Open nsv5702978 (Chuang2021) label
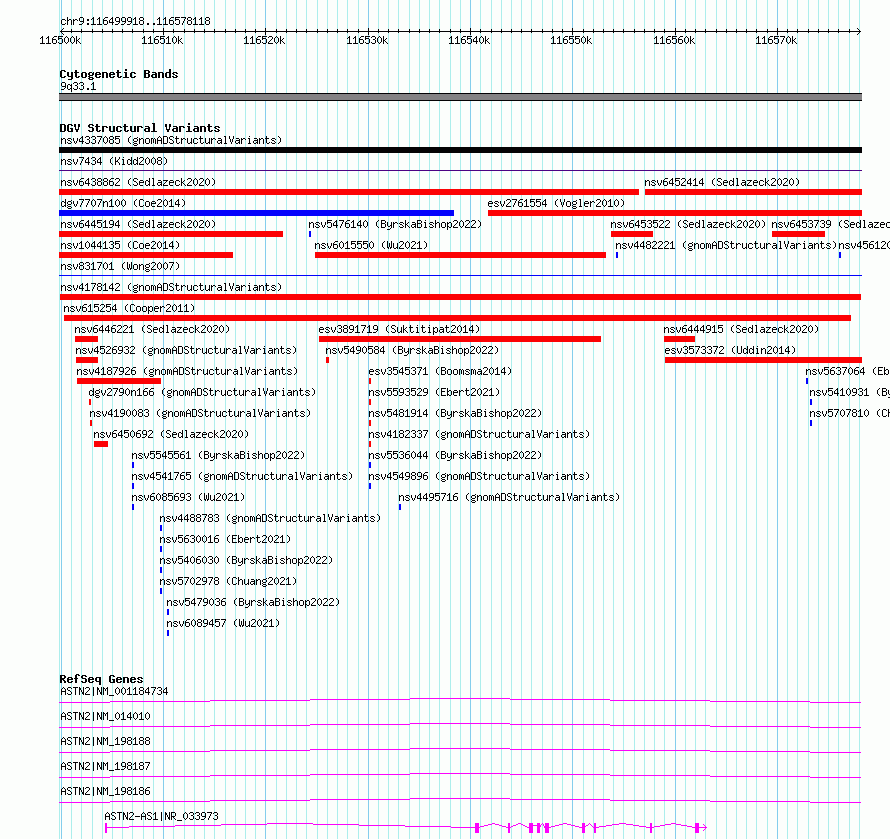The image size is (890, 839). [228, 581]
